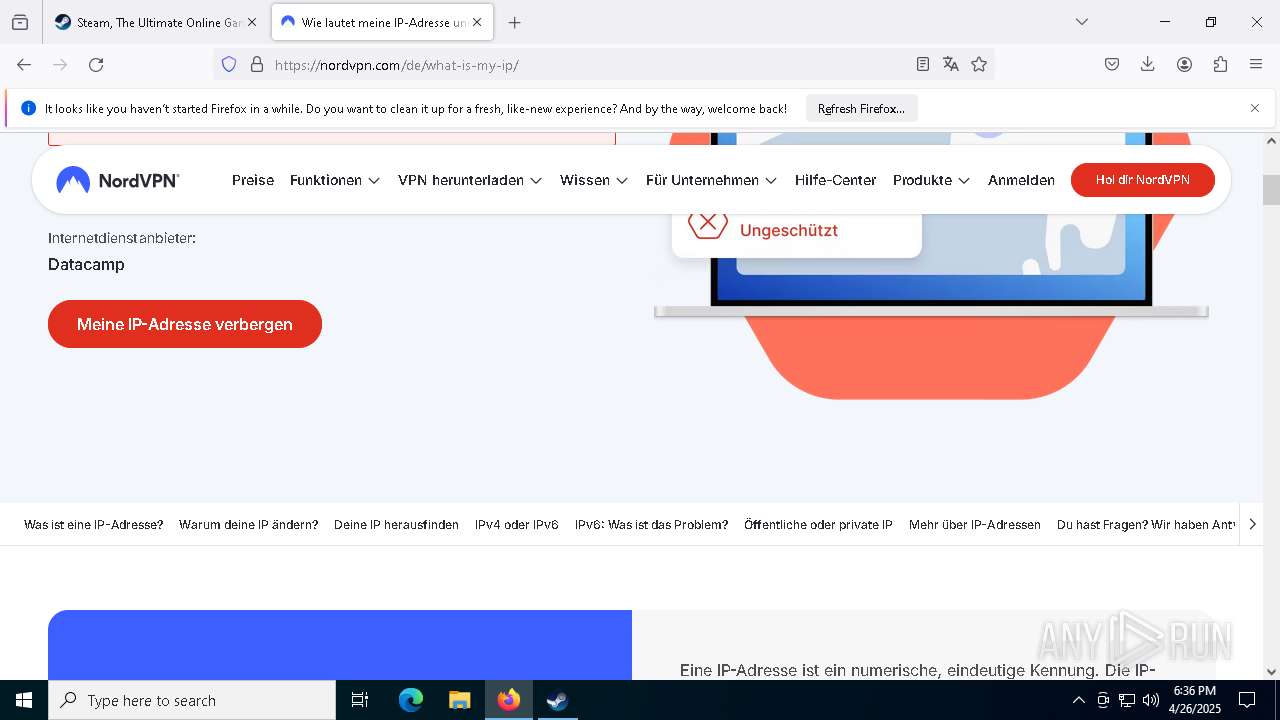Click the Ungeschützt status cross icon
The width and height of the screenshot is (1280, 720).
(708, 224)
